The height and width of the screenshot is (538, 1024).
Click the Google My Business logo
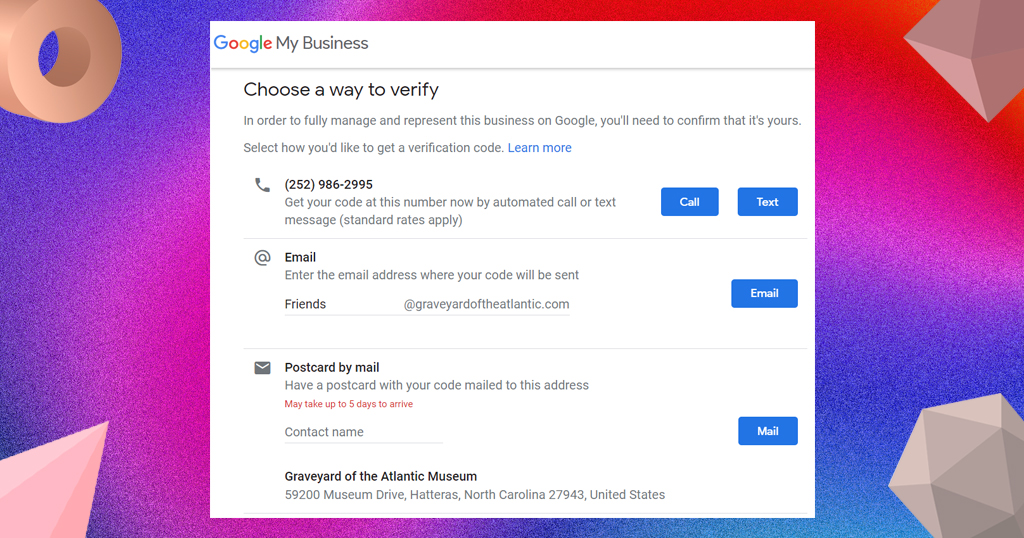[291, 44]
